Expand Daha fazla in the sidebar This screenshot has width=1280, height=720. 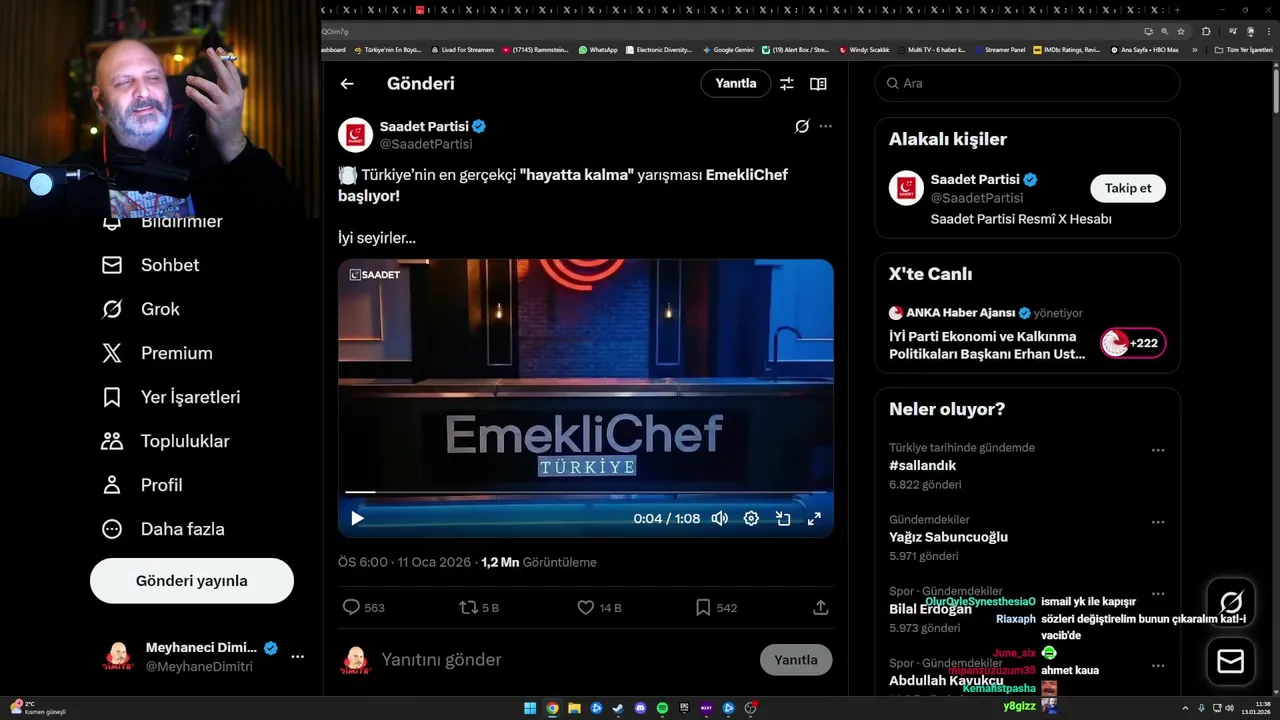coord(163,529)
